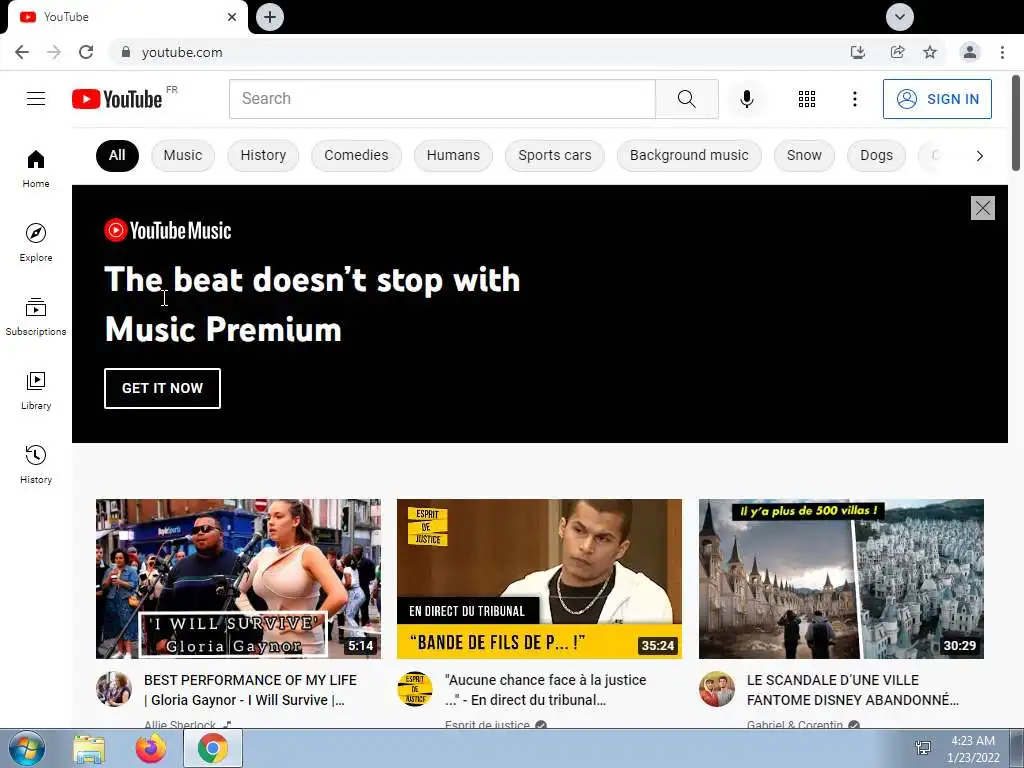Screen dimensions: 1024x768
Task: Open a new browser tab
Action: tap(270, 17)
